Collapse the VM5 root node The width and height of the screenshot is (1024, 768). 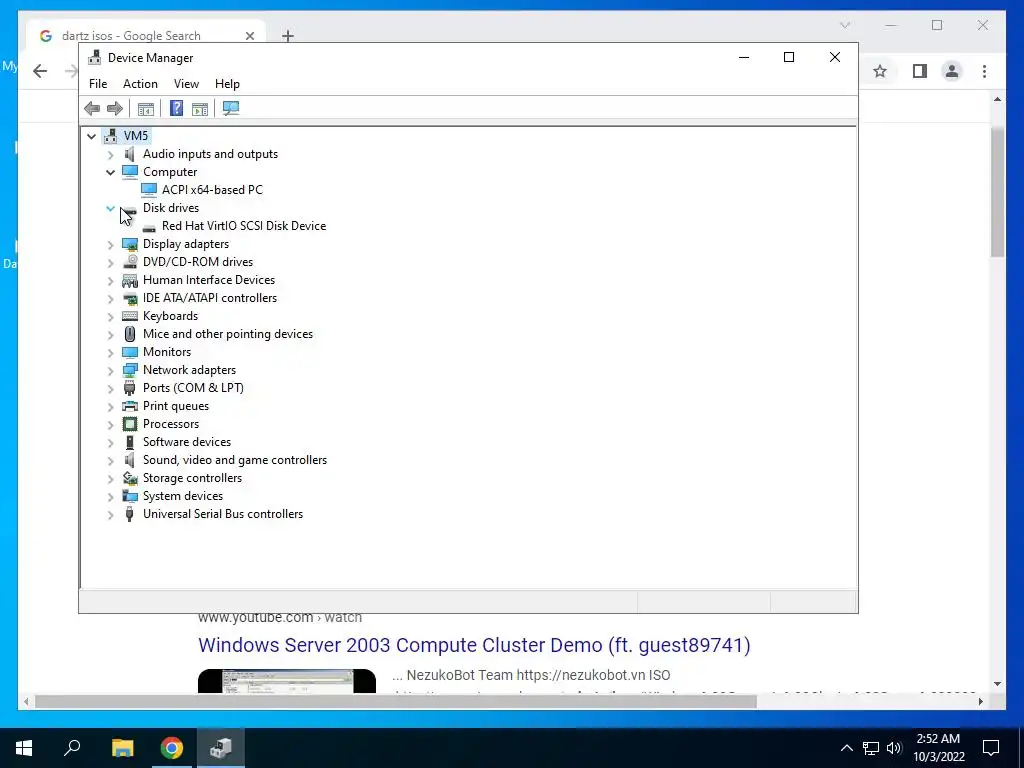(x=91, y=136)
